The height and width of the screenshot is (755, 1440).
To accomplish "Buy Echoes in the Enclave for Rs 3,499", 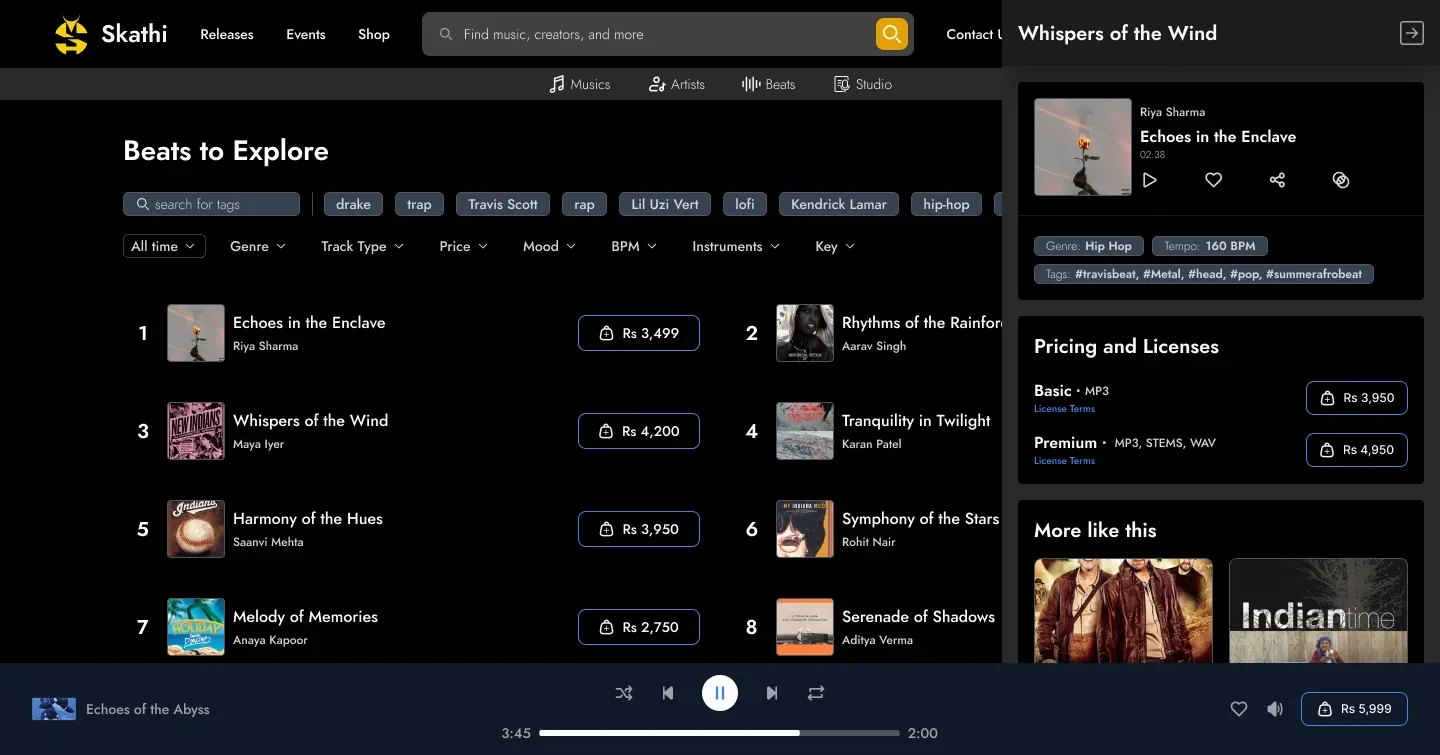I will click(x=639, y=333).
